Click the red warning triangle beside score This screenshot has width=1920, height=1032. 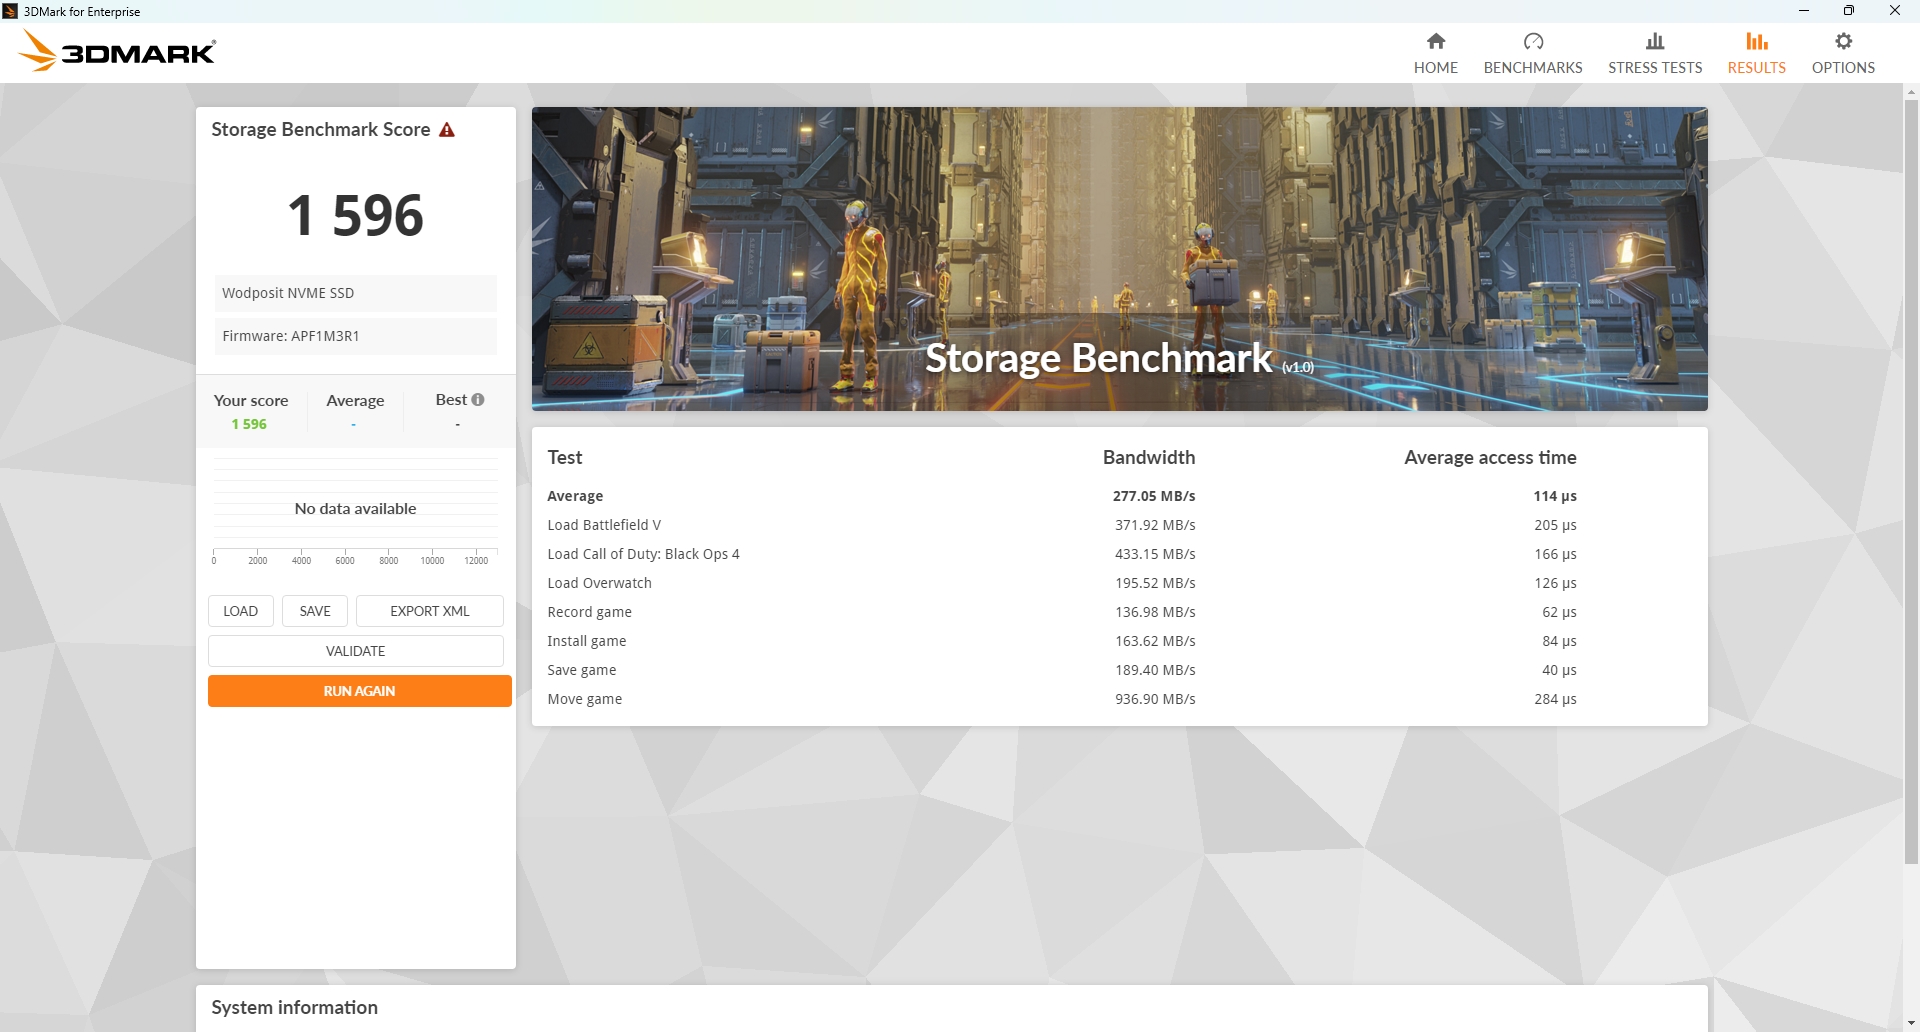tap(447, 130)
